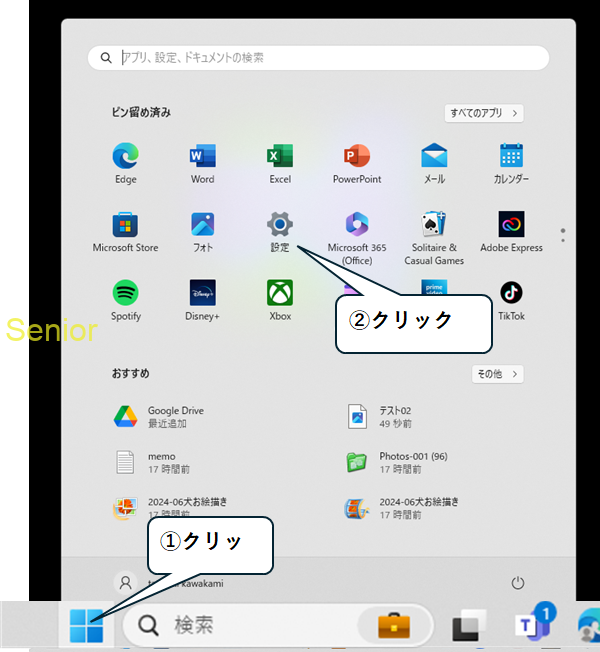The image size is (600, 652).
Task: Open the Xbox app
Action: (x=280, y=293)
